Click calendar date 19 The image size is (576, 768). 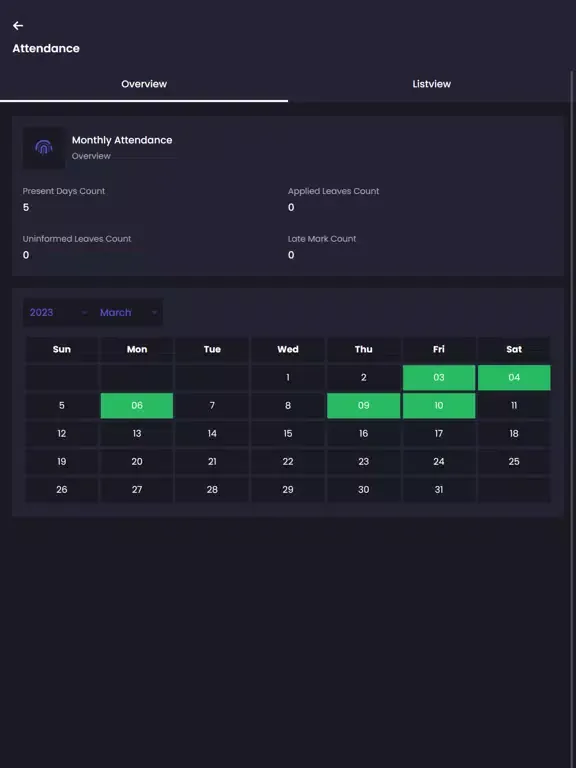click(x=62, y=461)
